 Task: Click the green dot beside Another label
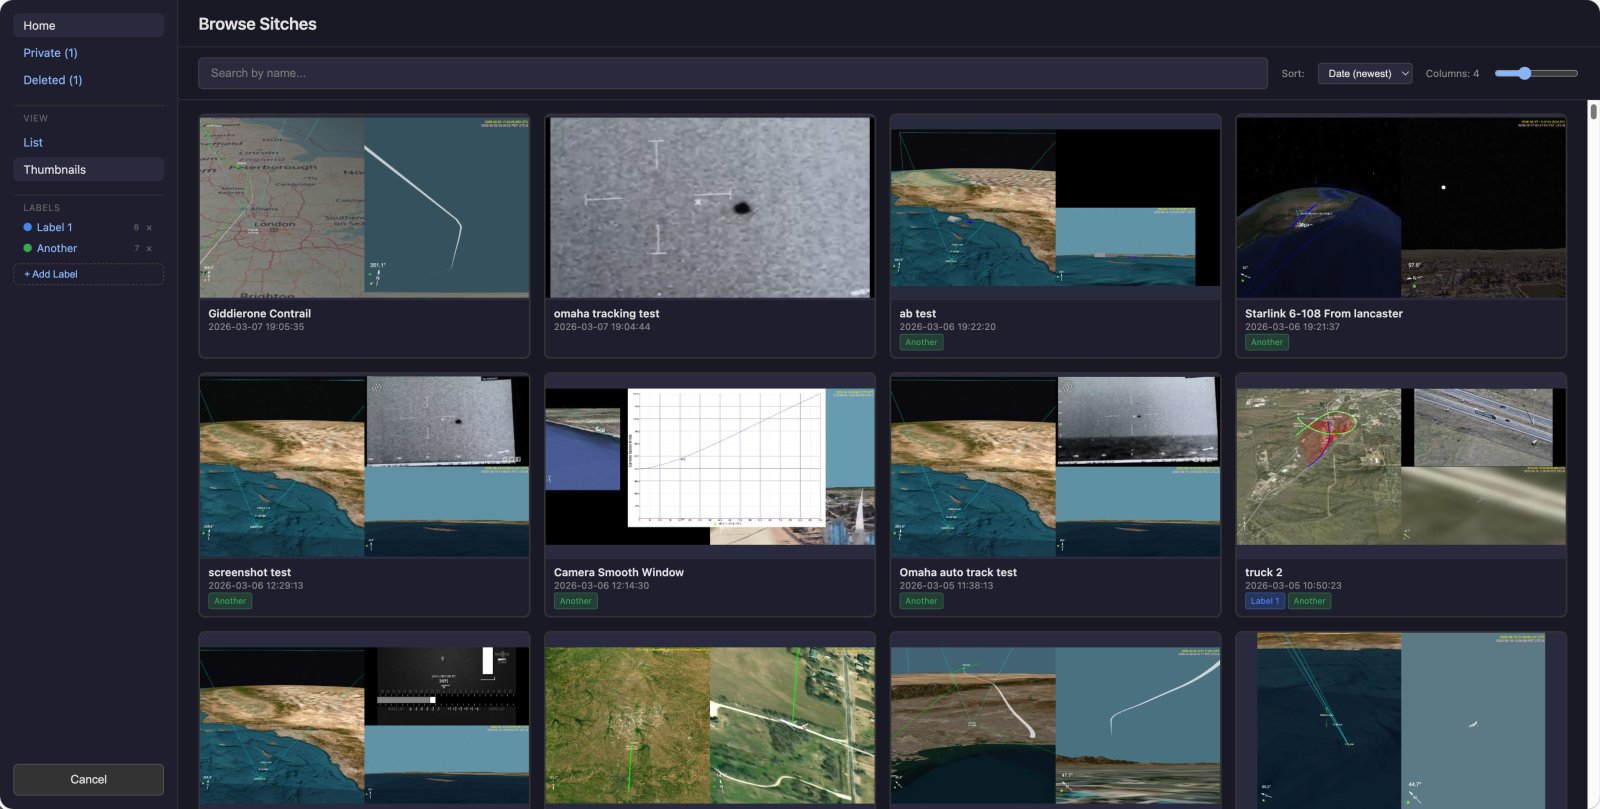click(28, 249)
